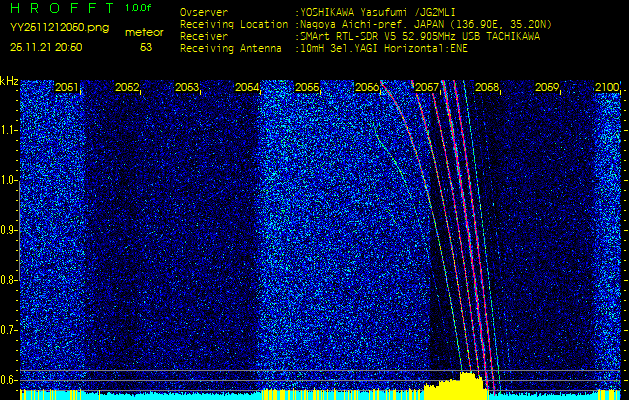Click the Receiving Antenna YAGI description
The image size is (629, 400).
tap(385, 47)
